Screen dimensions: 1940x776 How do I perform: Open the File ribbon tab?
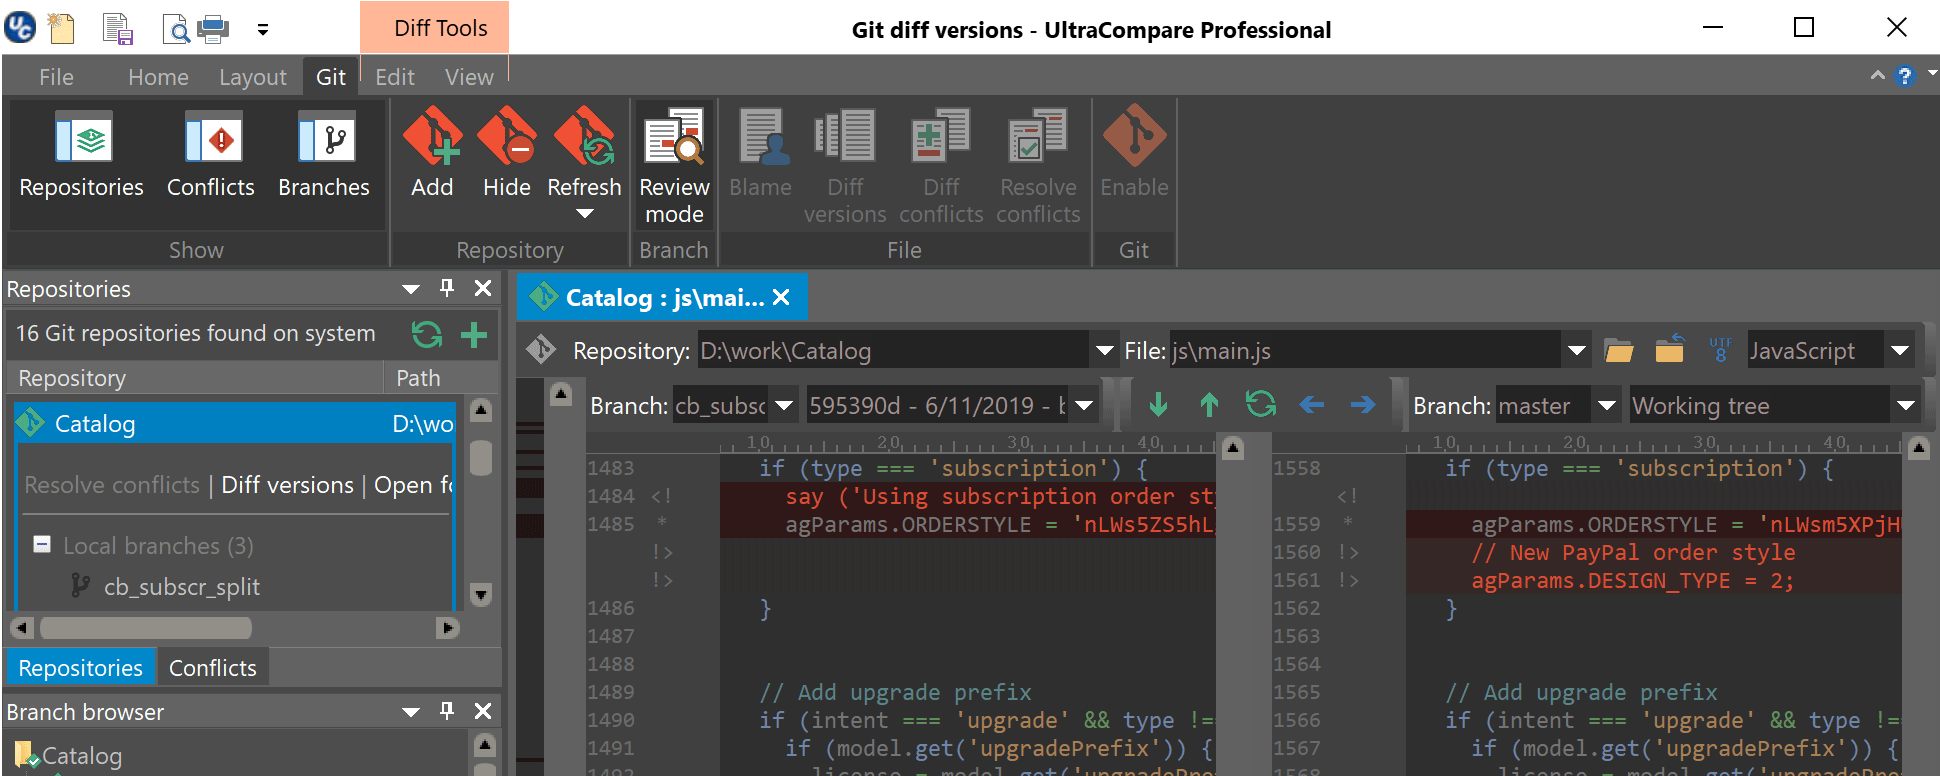click(x=56, y=77)
